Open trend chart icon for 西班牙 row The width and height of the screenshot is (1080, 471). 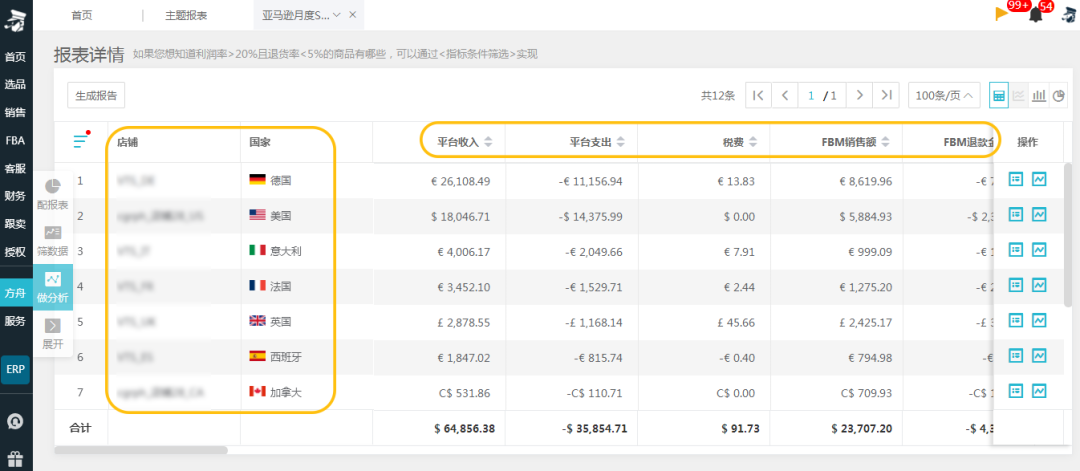(x=1039, y=355)
